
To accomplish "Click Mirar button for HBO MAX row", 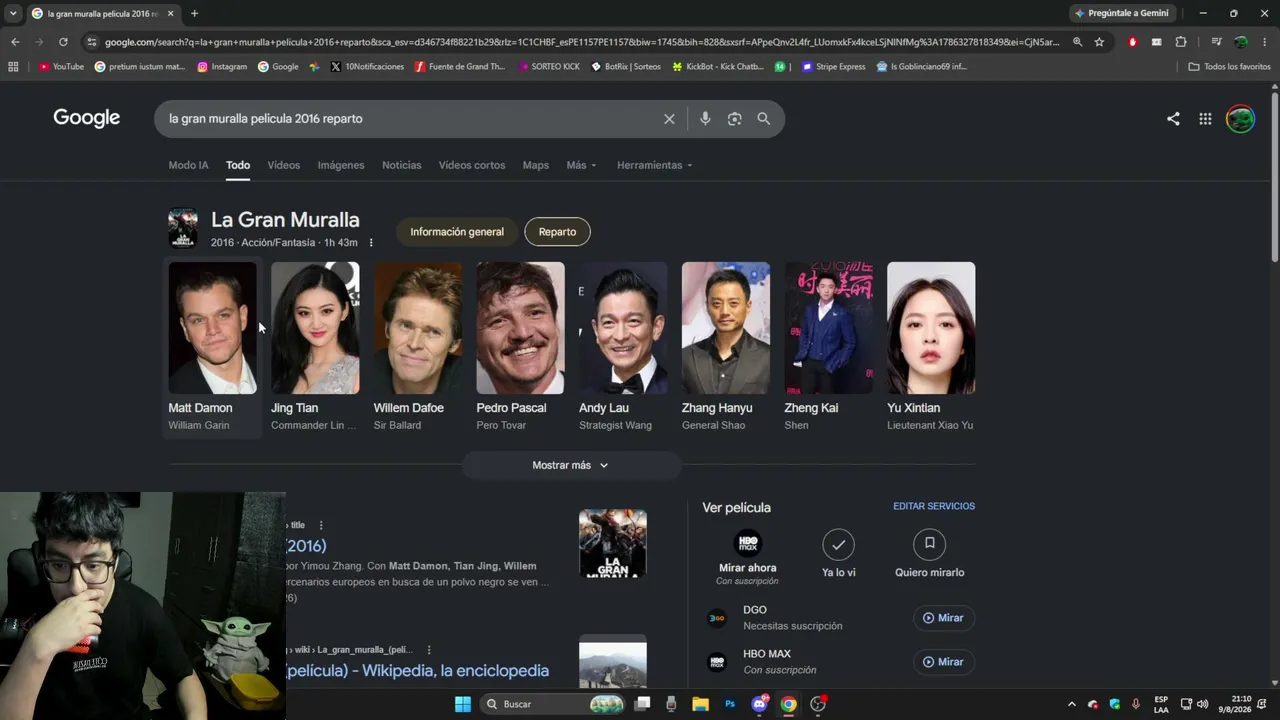I will pos(943,662).
